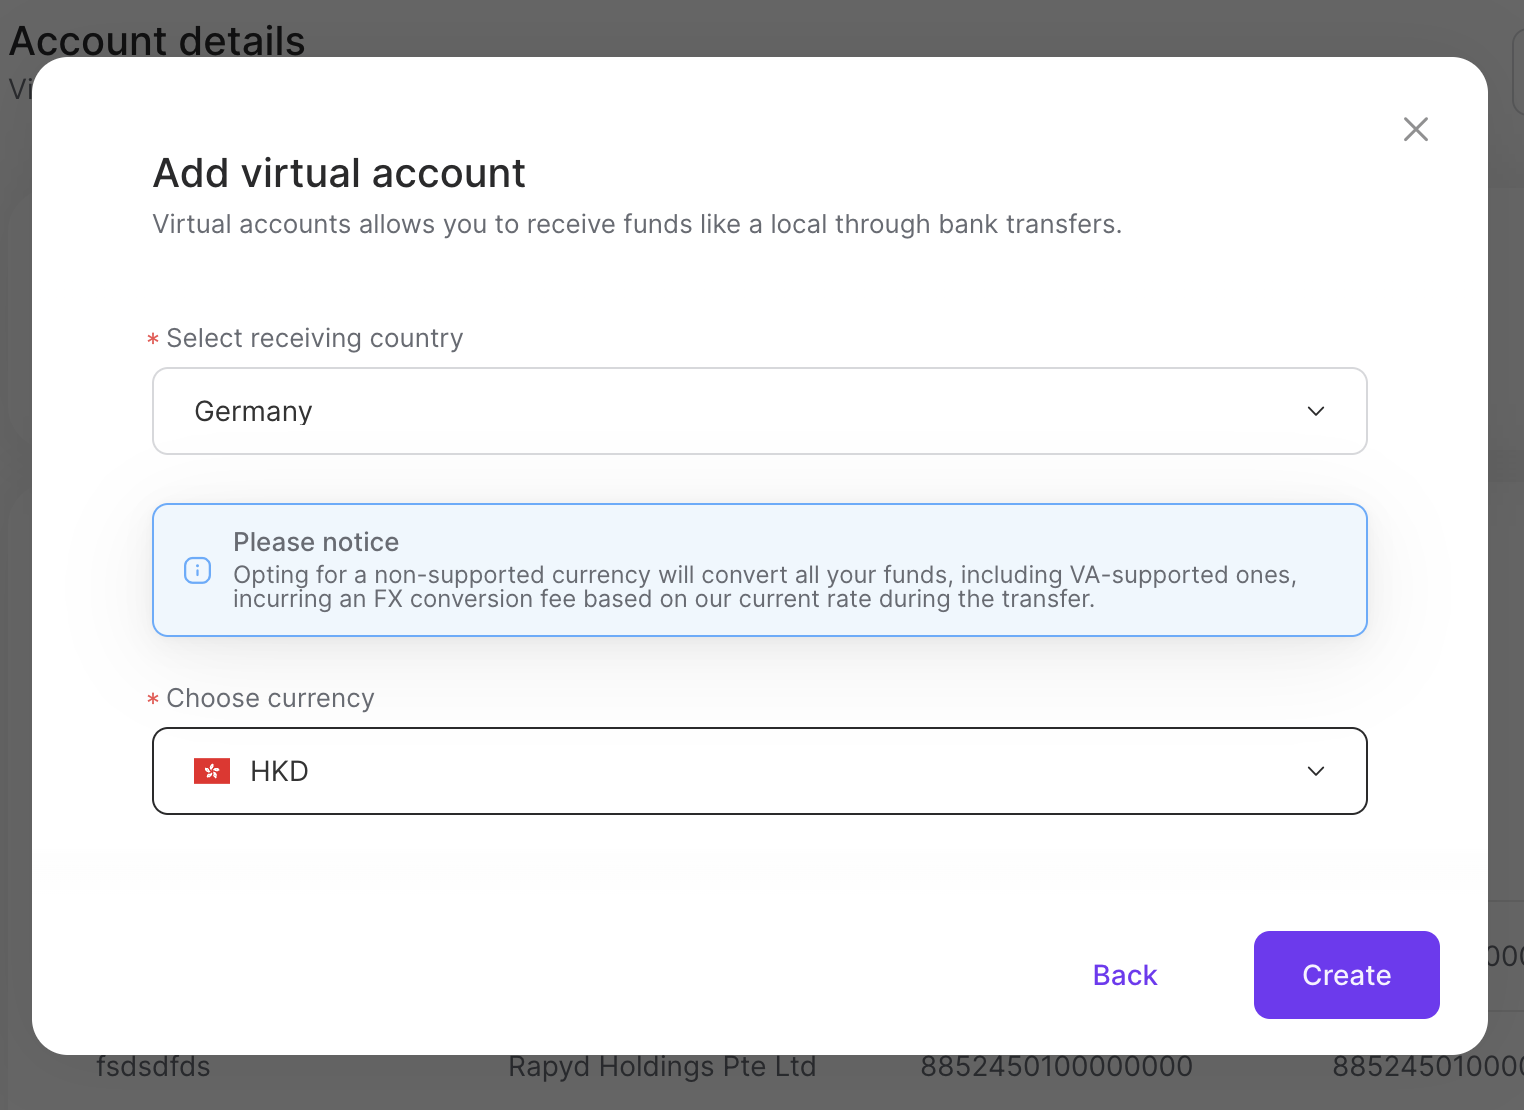Click the chevron on the country selector
The height and width of the screenshot is (1110, 1524).
point(1316,411)
